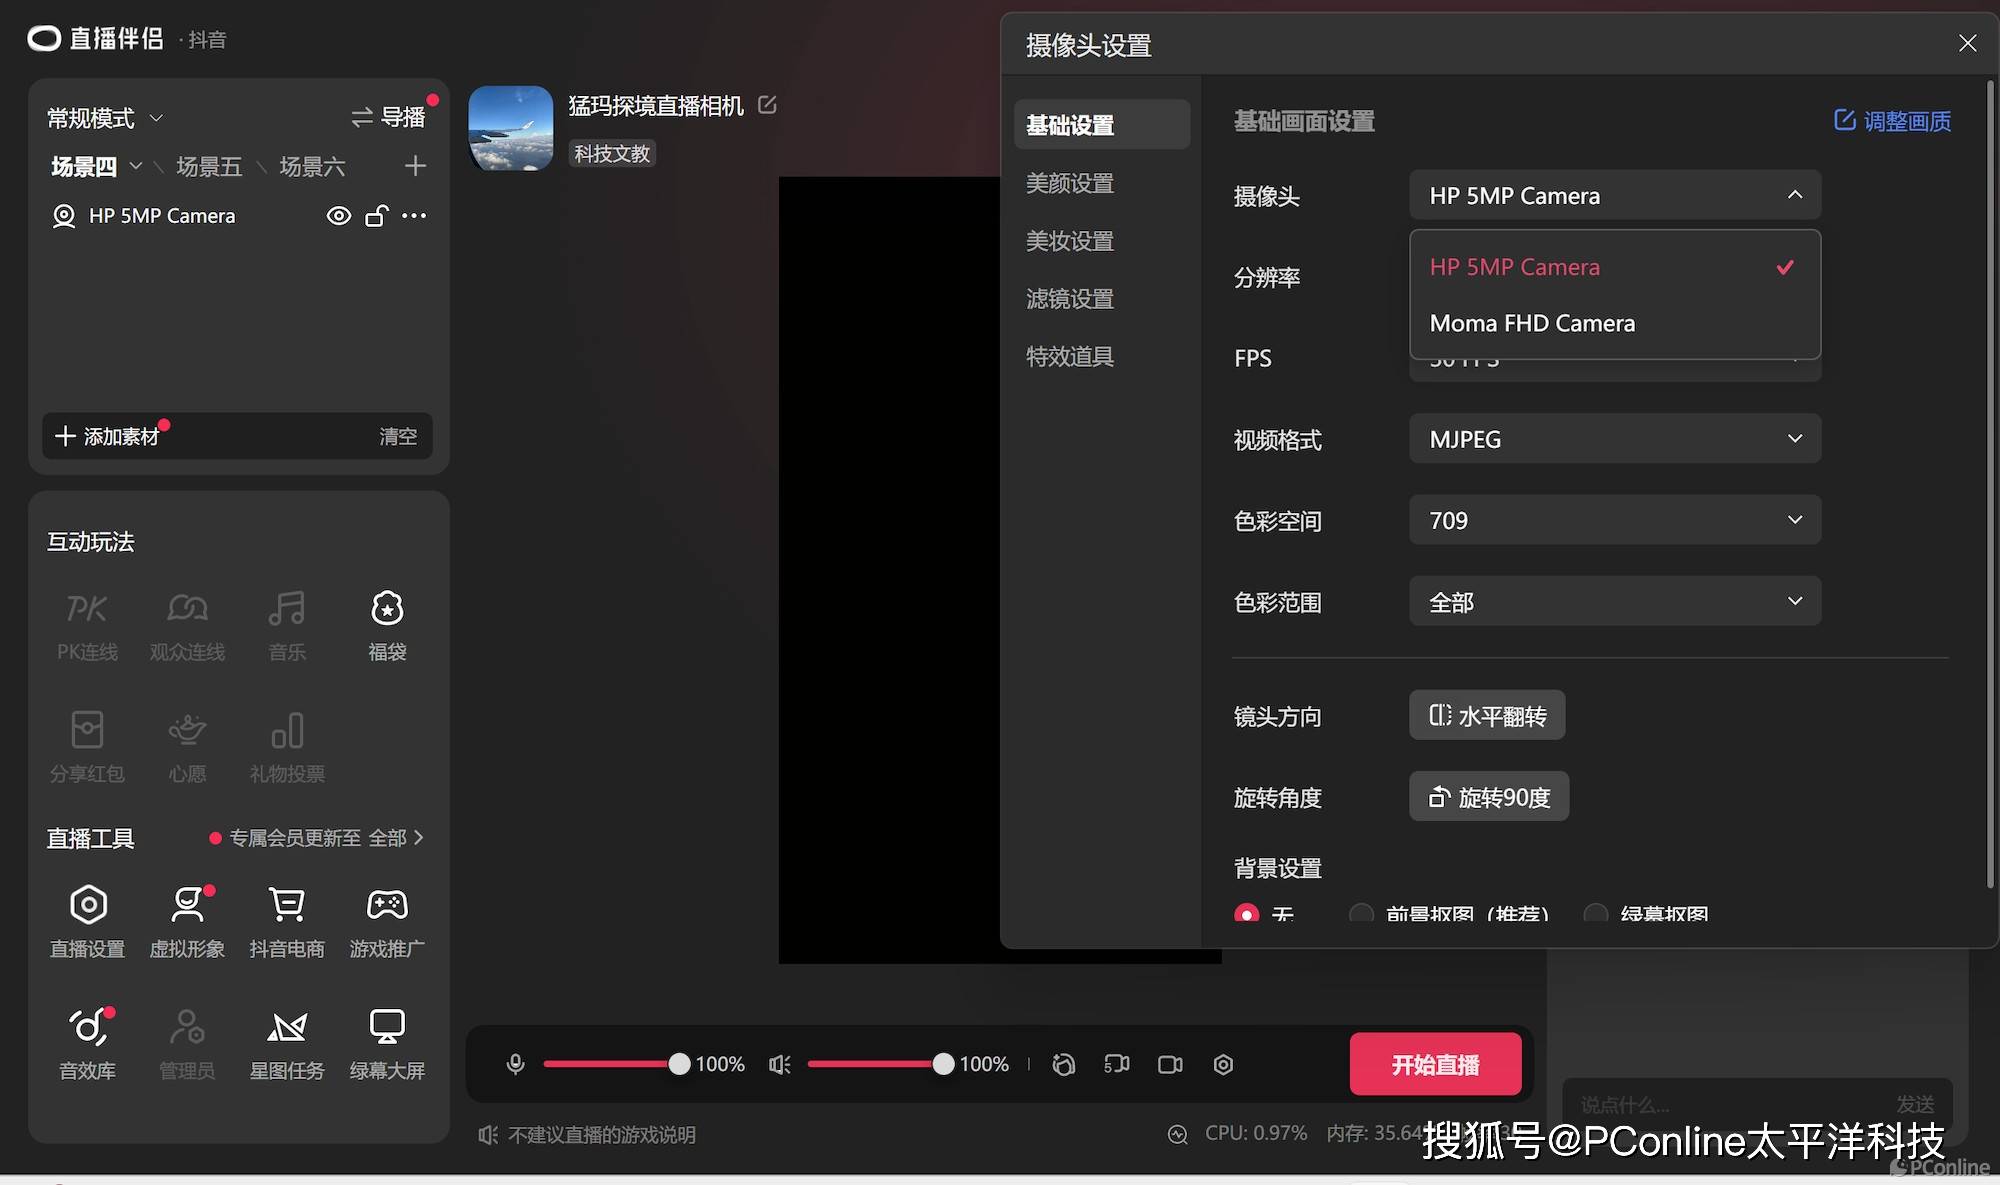This screenshot has width=2000, height=1185.
Task: Click the microphone icon in bottom bar
Action: click(x=515, y=1064)
